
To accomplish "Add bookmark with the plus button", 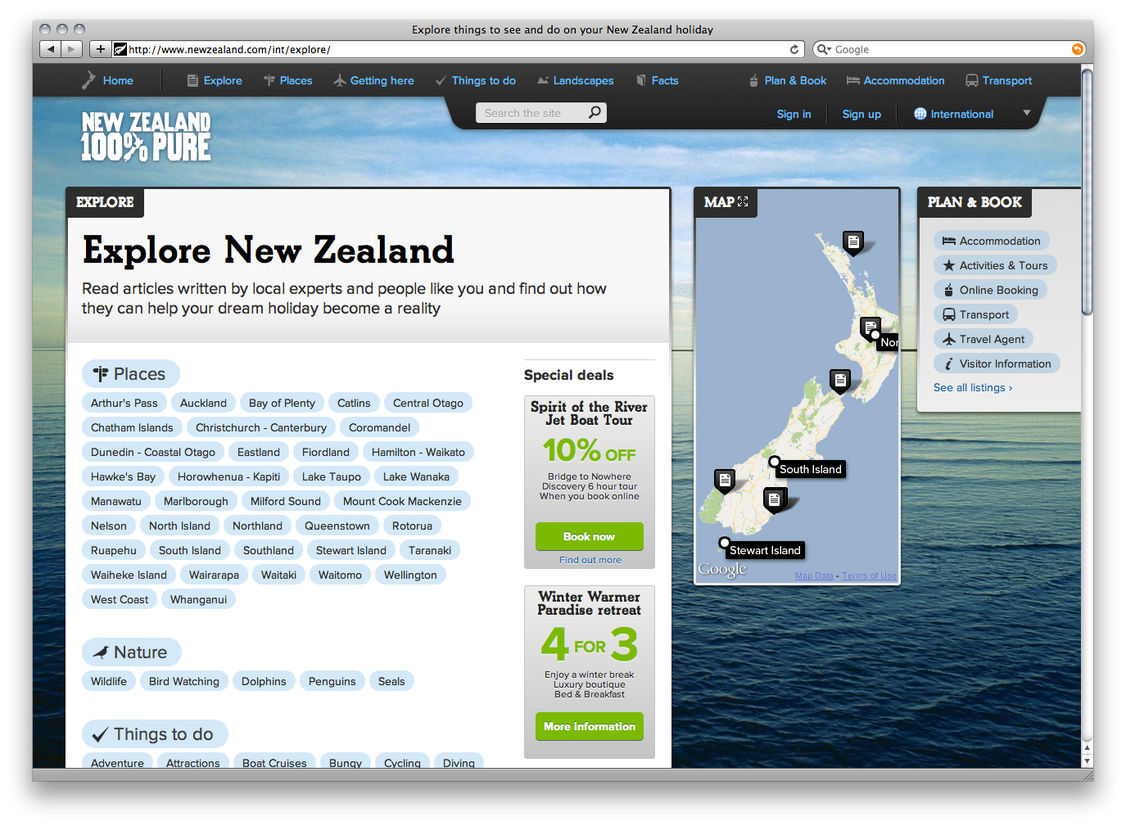I will coord(100,49).
